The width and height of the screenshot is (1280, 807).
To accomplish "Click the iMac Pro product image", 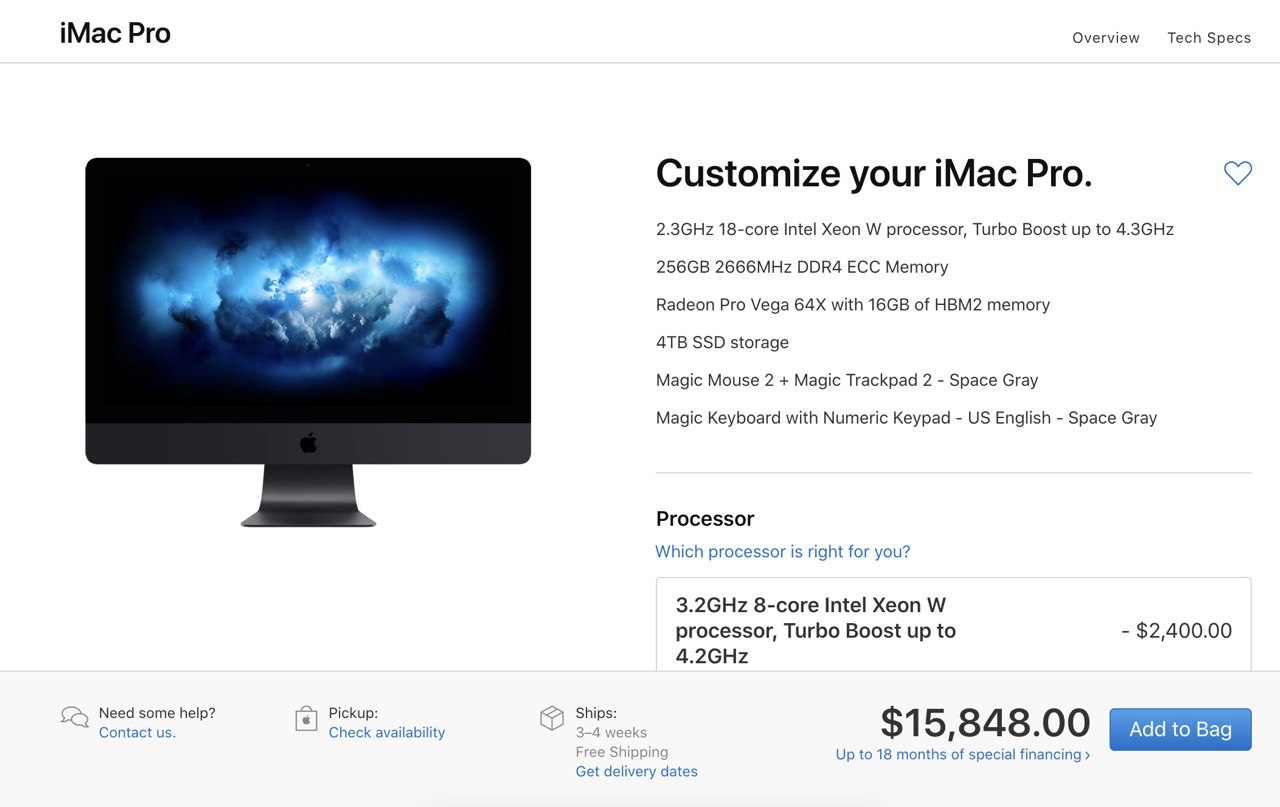I will (308, 342).
